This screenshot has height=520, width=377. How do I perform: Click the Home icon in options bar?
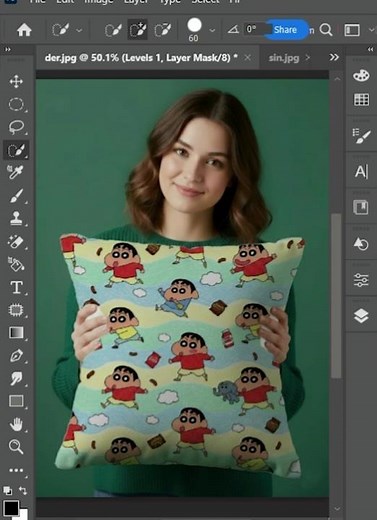tap(24, 30)
